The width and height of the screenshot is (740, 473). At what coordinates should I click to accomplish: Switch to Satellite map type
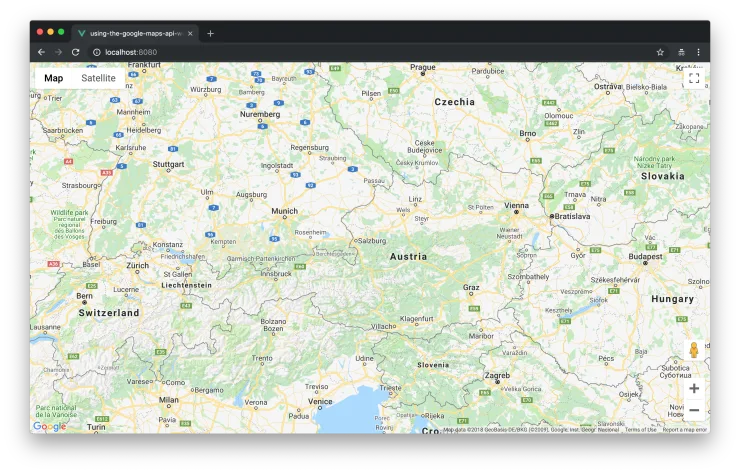pos(98,78)
